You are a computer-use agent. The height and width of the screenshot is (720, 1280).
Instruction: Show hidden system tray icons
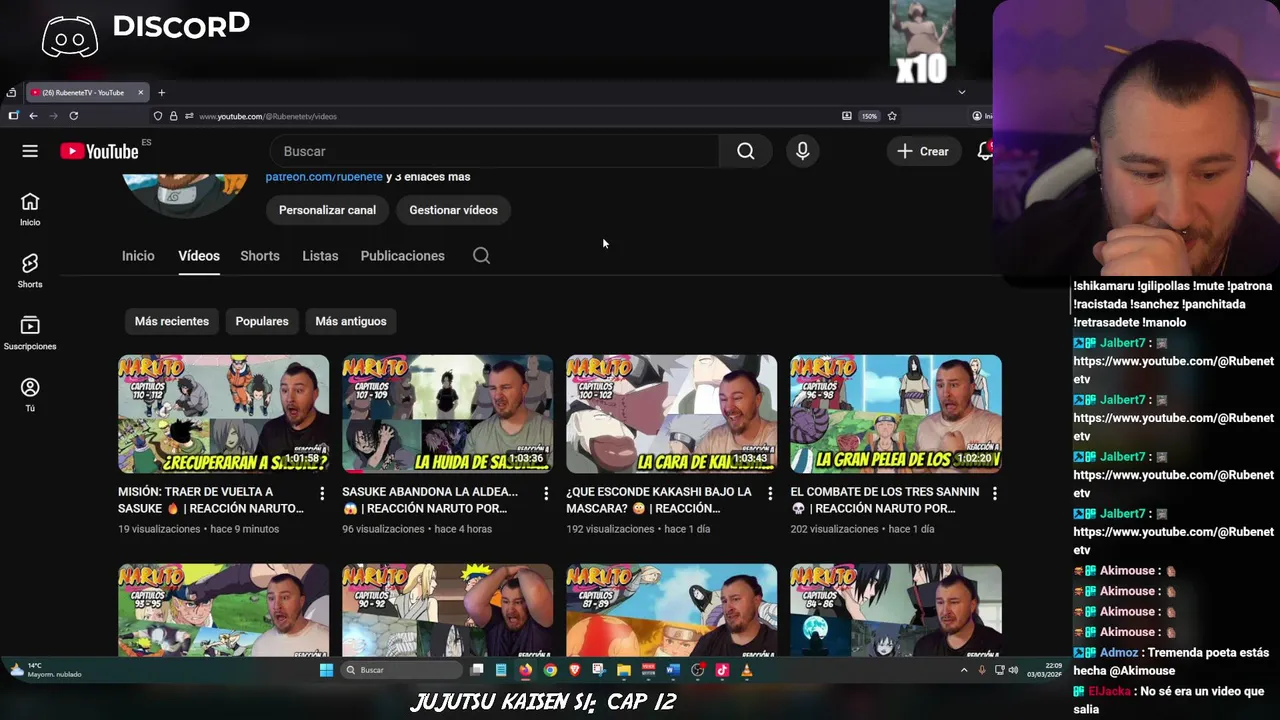coord(964,670)
